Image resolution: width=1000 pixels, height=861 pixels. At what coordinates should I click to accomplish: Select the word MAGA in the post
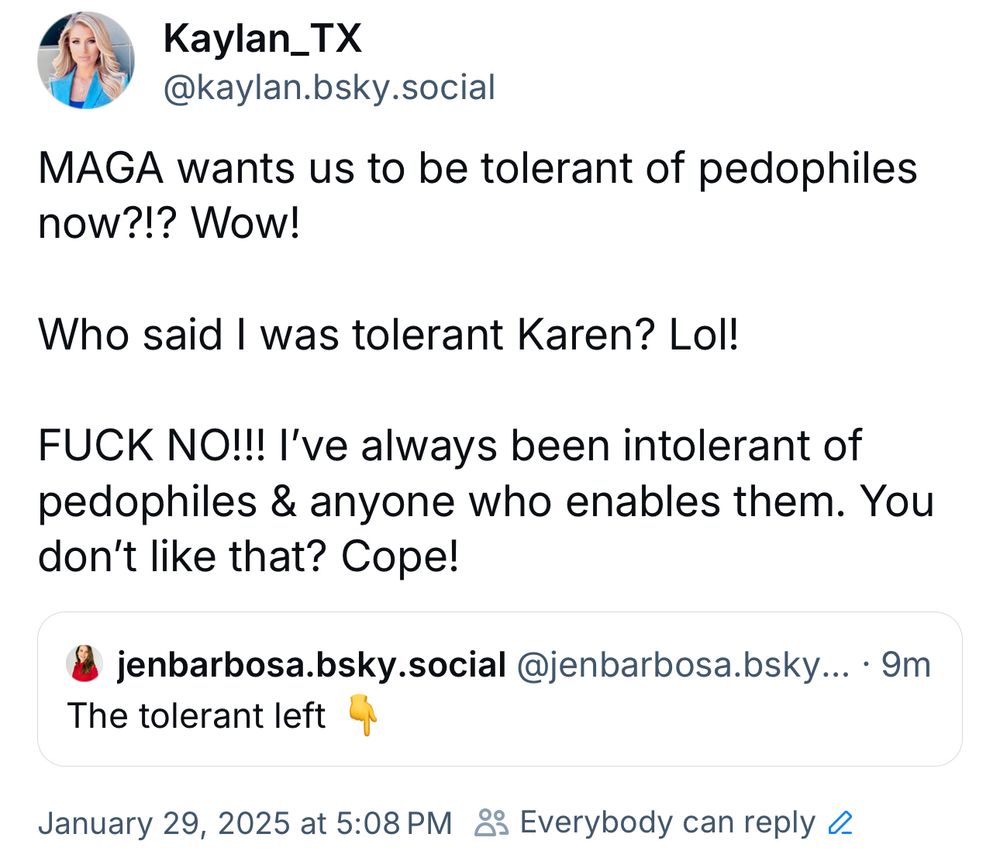click(x=102, y=168)
